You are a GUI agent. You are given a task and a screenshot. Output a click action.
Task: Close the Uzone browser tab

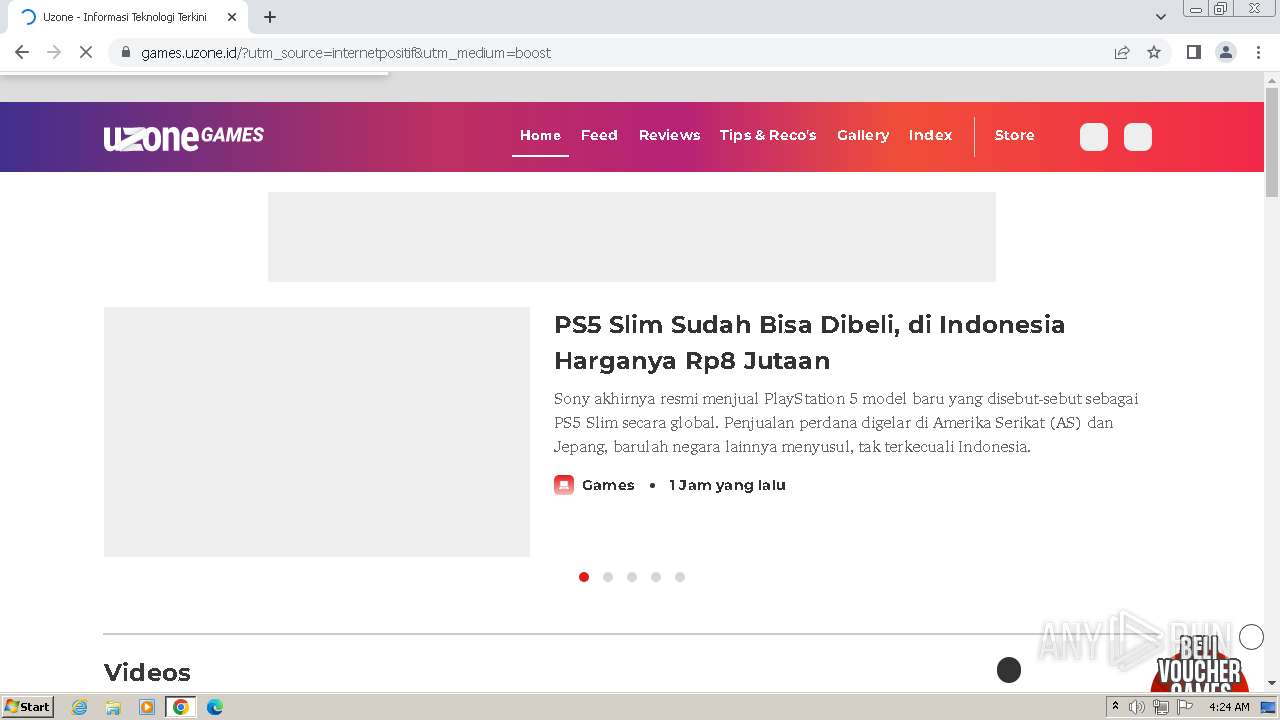click(x=232, y=17)
